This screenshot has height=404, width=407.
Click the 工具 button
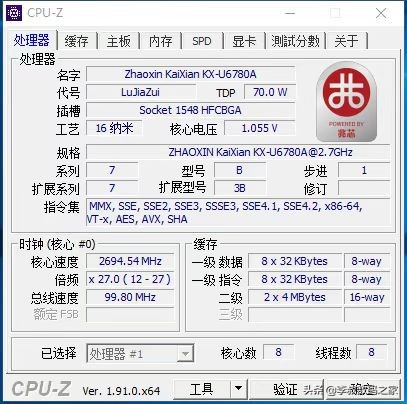point(202,388)
